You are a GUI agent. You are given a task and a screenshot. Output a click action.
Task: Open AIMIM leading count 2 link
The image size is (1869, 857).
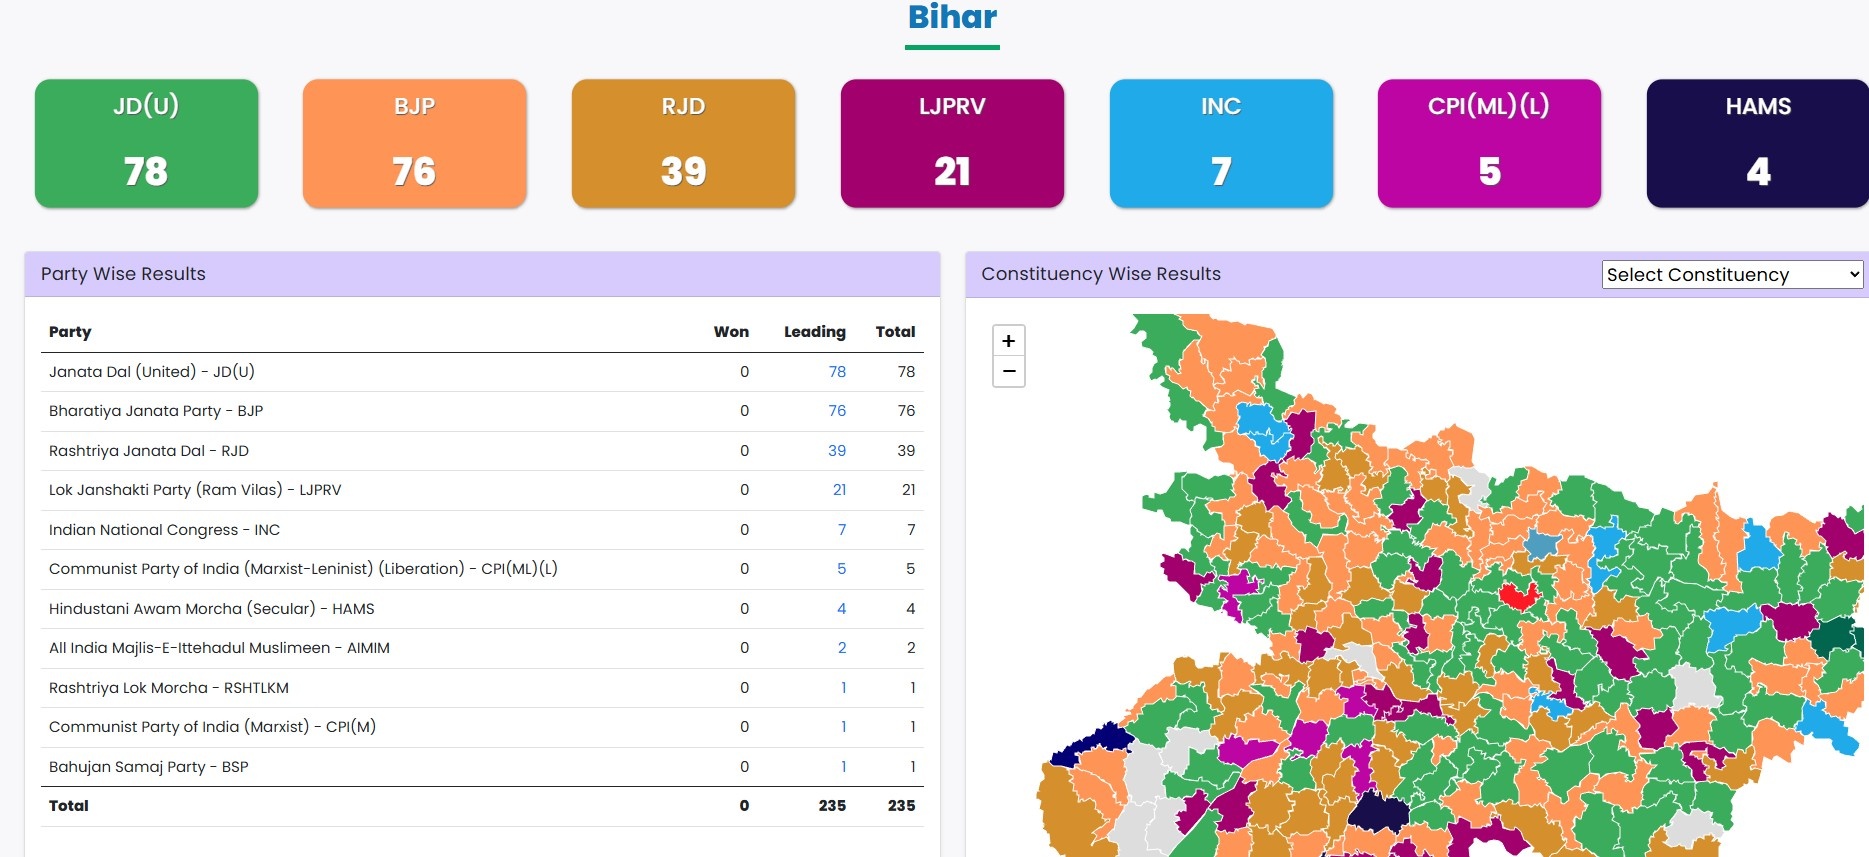click(x=842, y=648)
